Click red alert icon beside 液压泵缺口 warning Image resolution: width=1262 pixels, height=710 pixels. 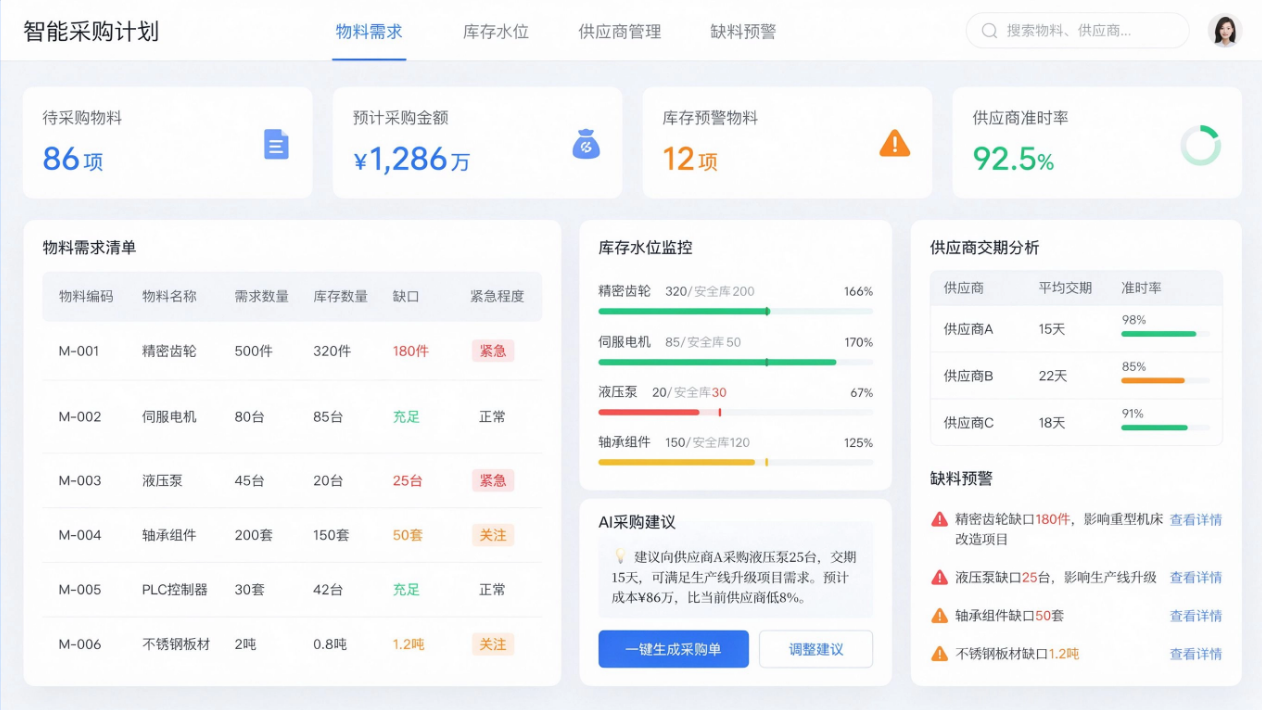[x=939, y=577]
